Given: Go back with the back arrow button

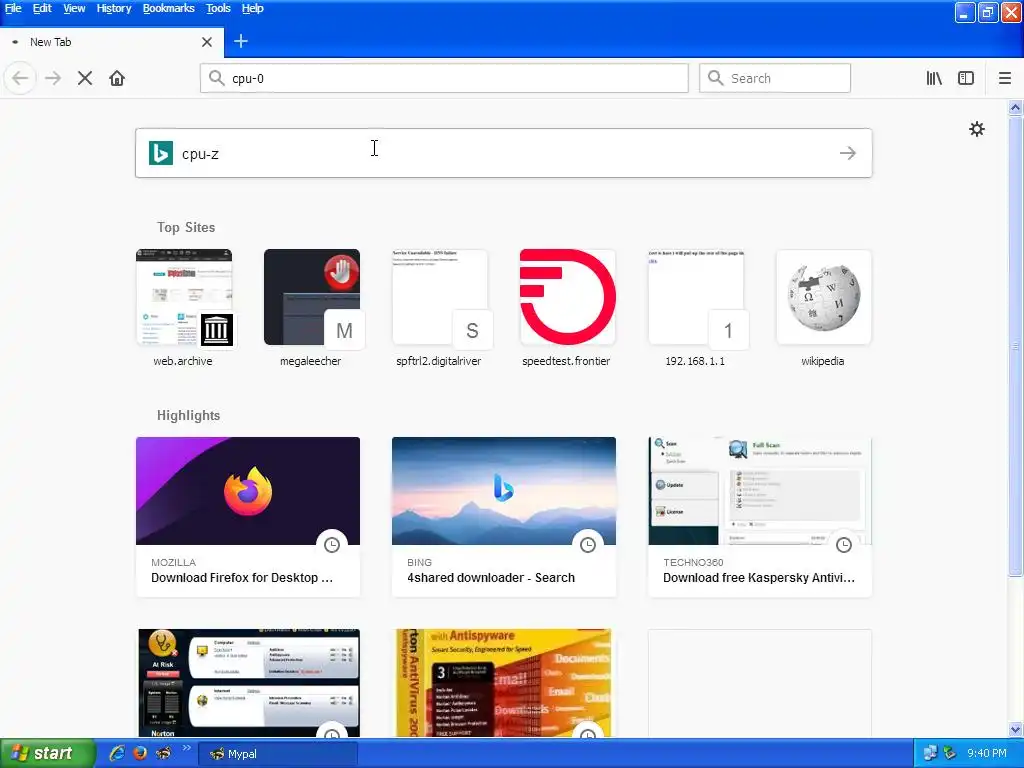Looking at the screenshot, I should click(x=20, y=78).
